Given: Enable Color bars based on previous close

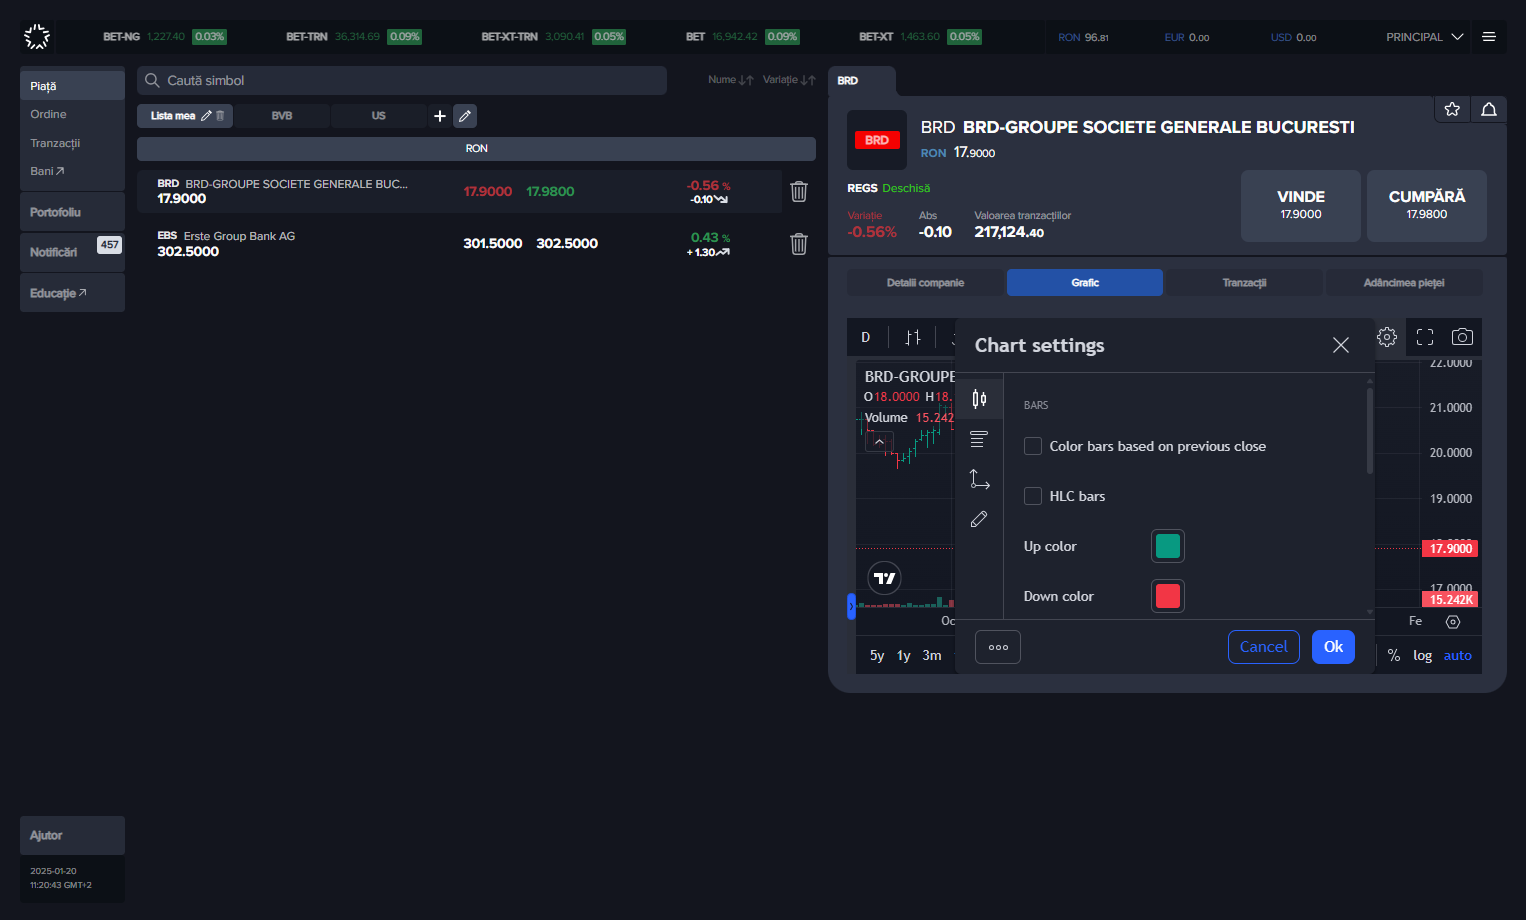Looking at the screenshot, I should click(1033, 446).
